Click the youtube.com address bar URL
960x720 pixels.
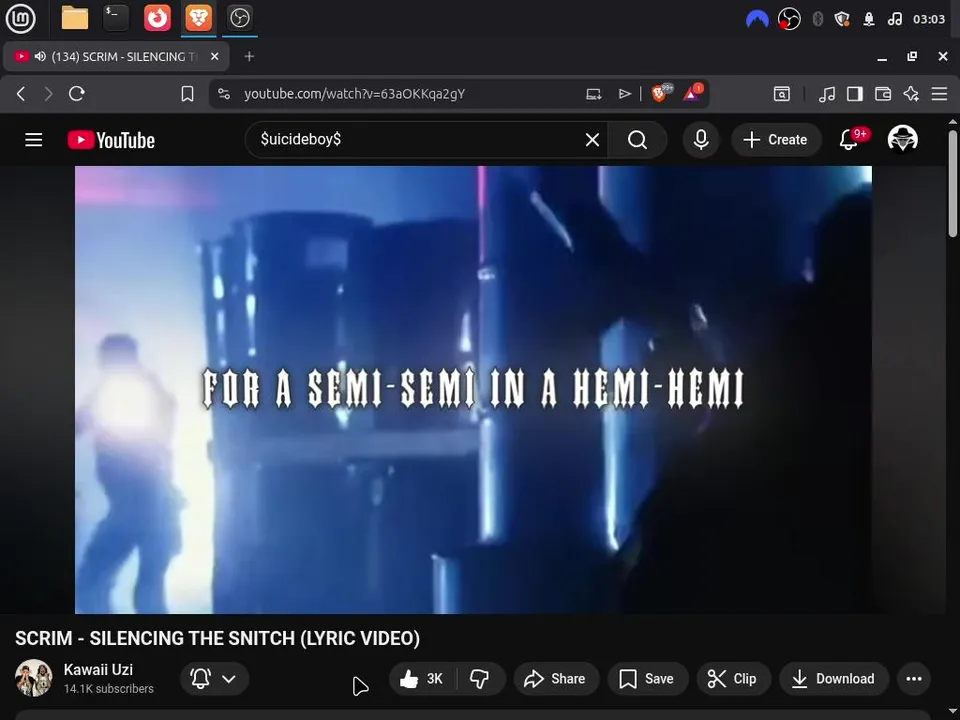[354, 94]
